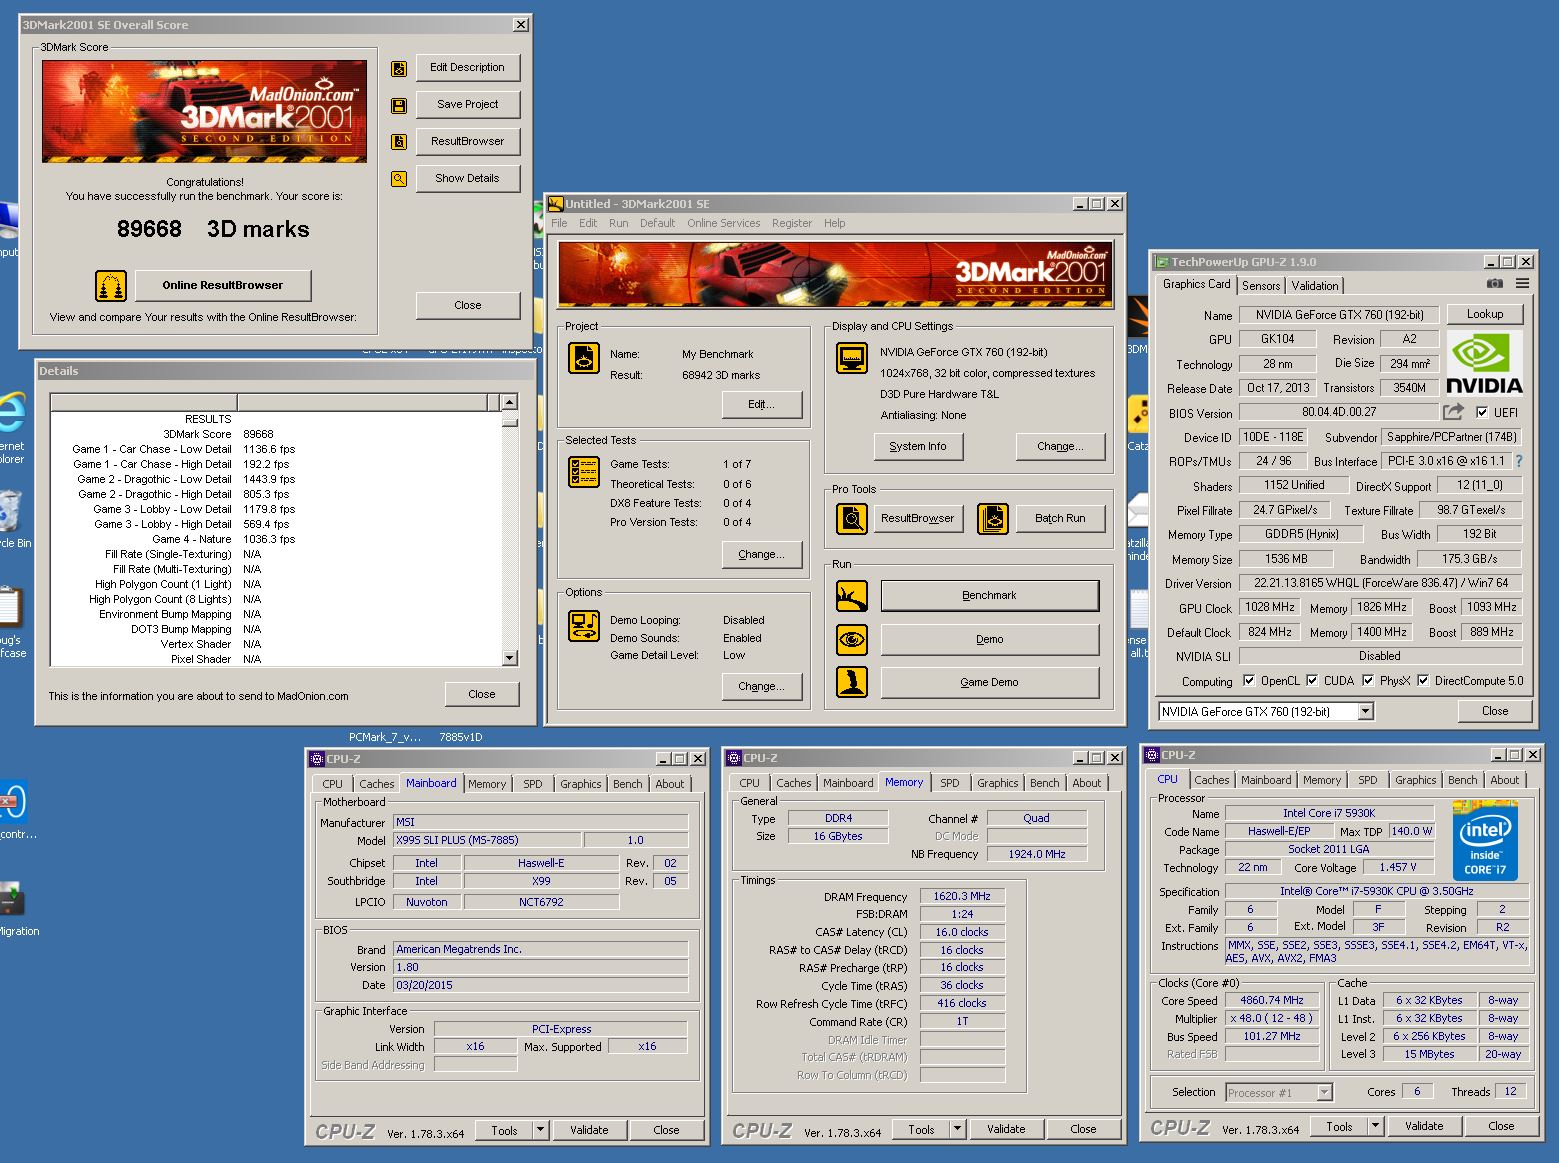The image size is (1559, 1163).
Task: Click the Game 4 - Nature result row
Action: 275,539
